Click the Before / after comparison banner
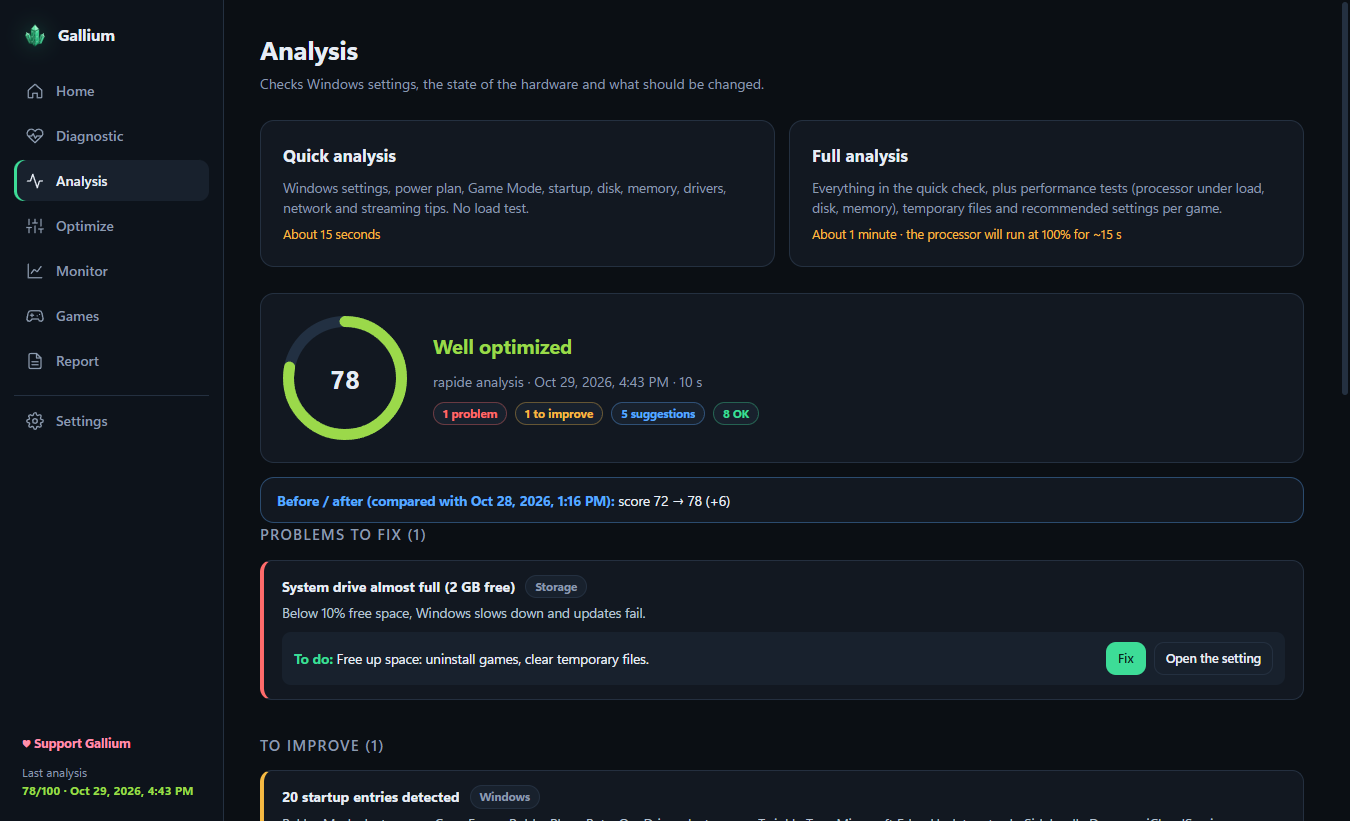1350x821 pixels. coord(782,501)
